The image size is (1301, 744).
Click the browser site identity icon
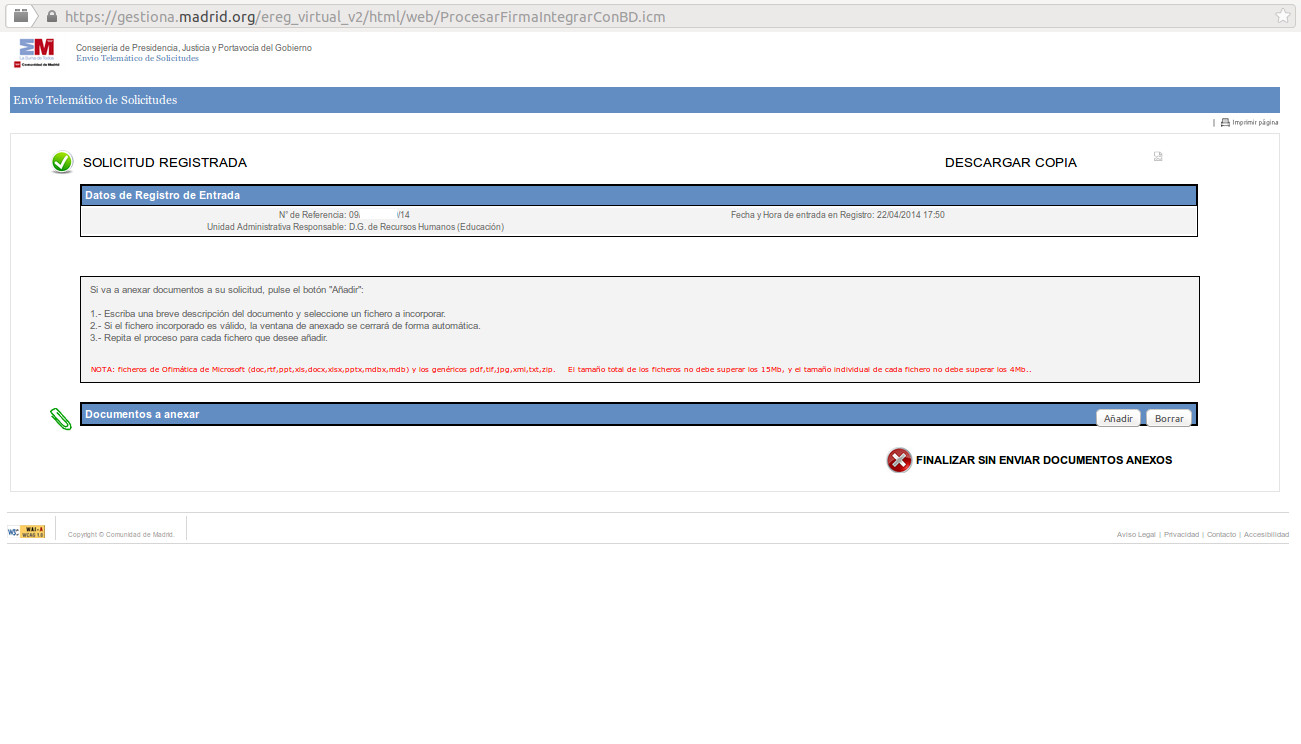(x=20, y=16)
